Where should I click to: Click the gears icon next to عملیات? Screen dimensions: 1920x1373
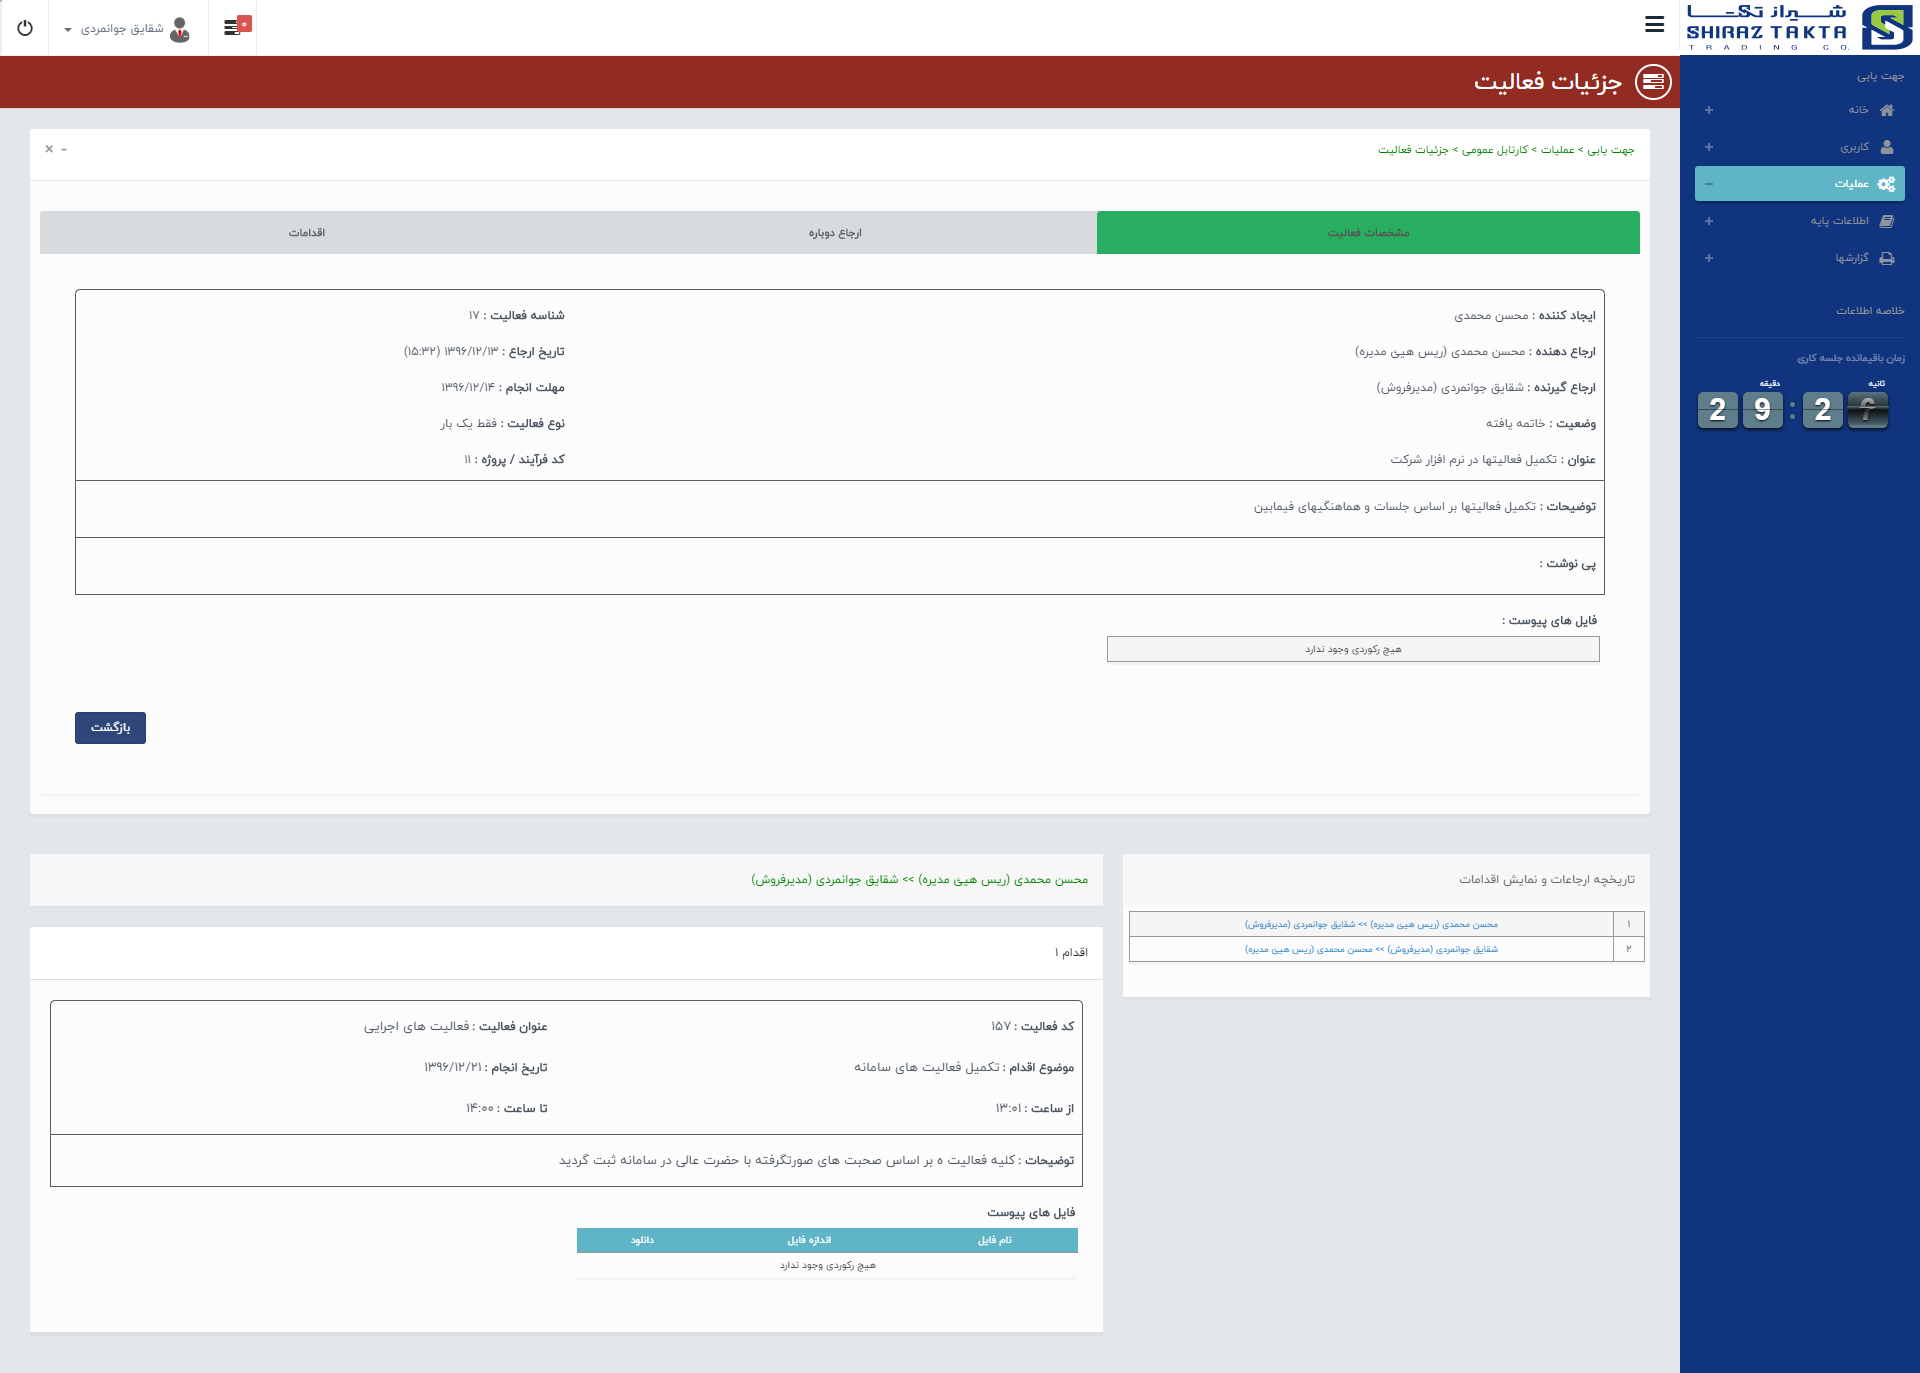[1887, 184]
